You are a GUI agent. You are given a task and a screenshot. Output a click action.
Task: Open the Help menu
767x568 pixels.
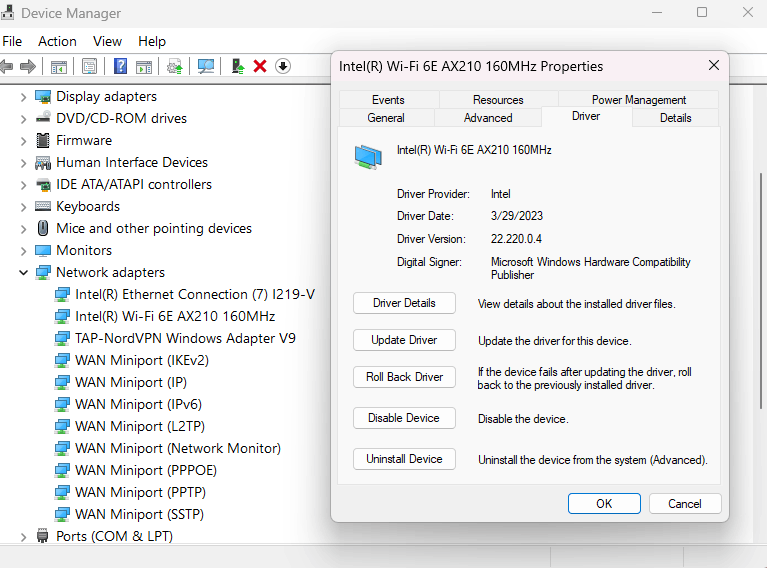pyautogui.click(x=152, y=41)
